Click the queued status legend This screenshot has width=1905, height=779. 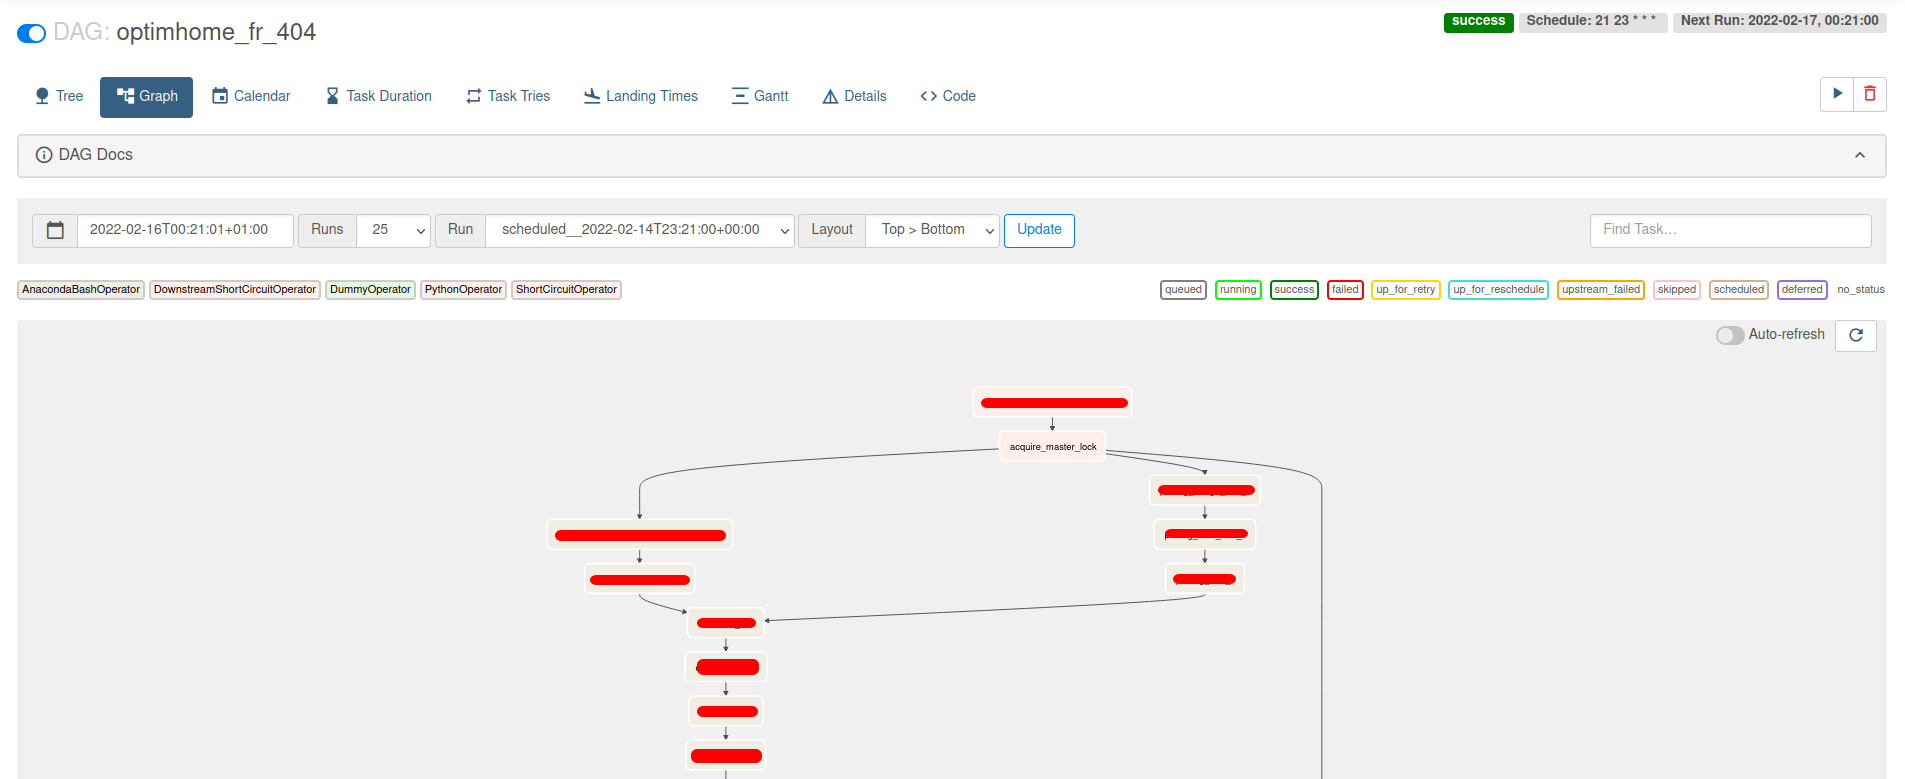pyautogui.click(x=1183, y=290)
